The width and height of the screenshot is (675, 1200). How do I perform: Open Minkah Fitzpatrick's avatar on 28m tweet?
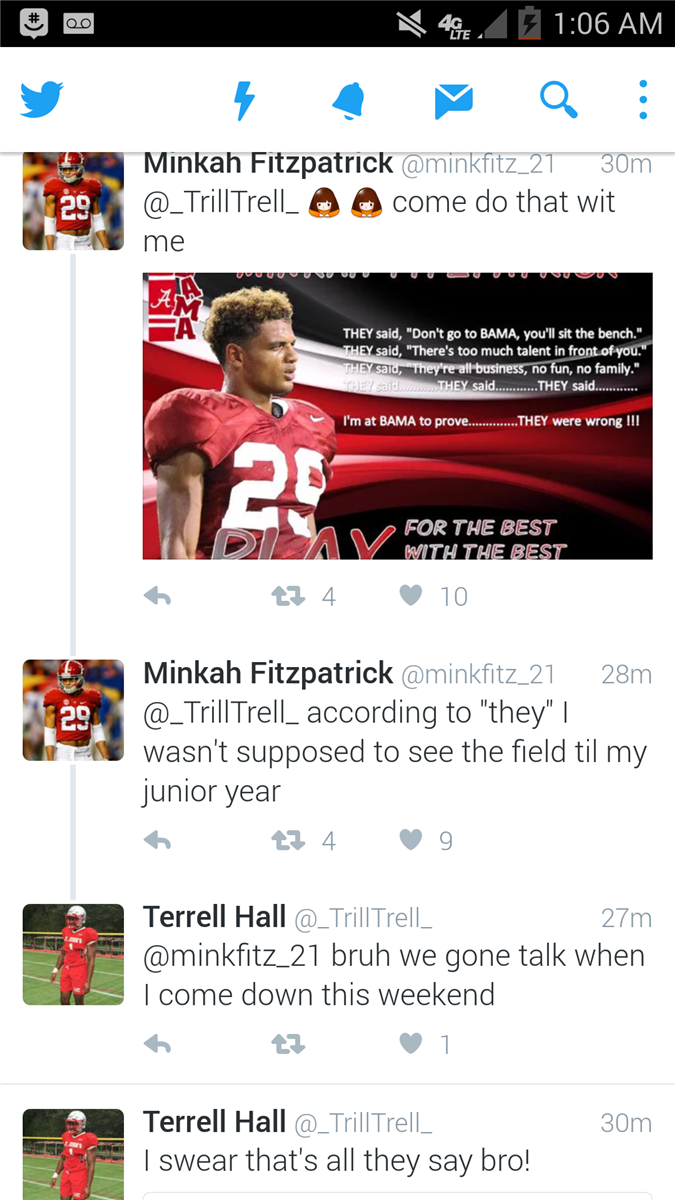click(73, 710)
